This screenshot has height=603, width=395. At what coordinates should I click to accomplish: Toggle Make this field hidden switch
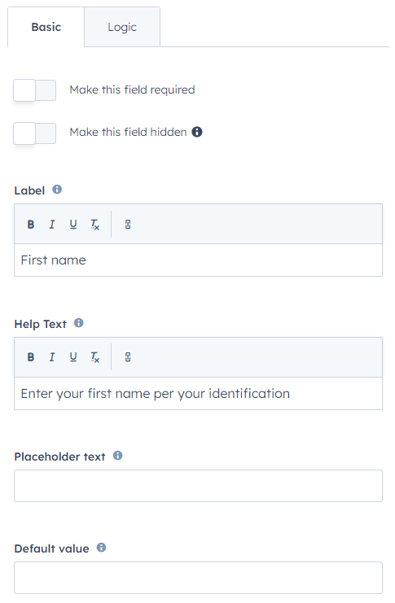pos(35,133)
